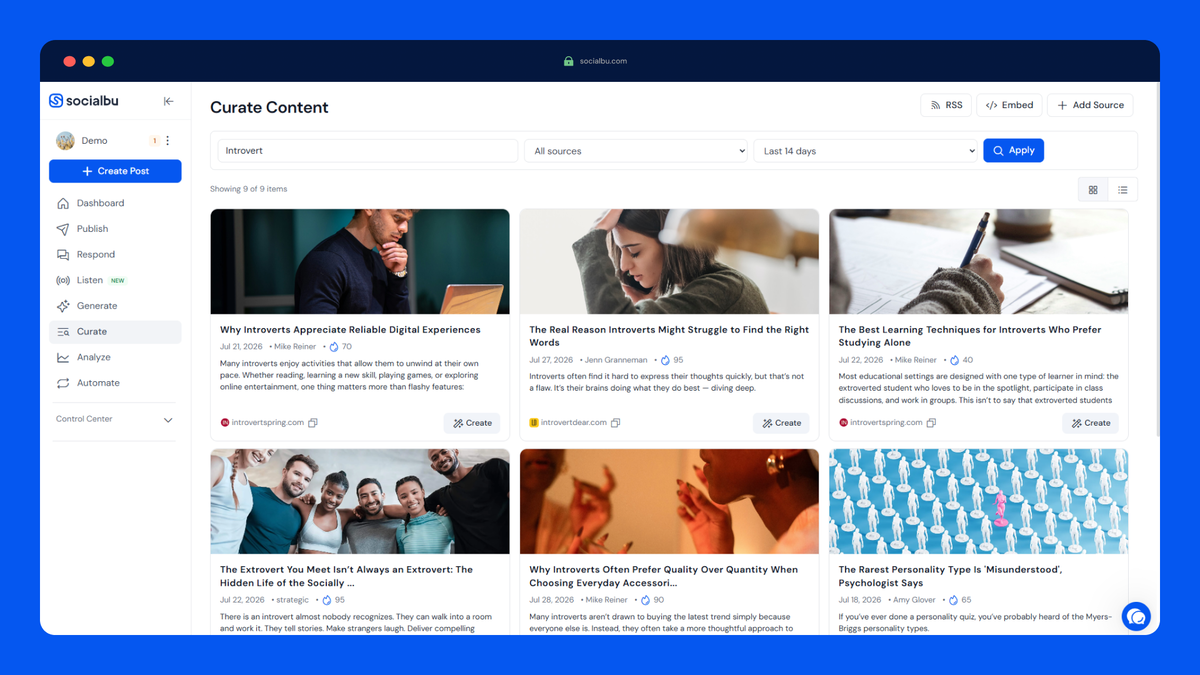Image resolution: width=1200 pixels, height=675 pixels.
Task: Click the RSS button
Action: click(x=946, y=105)
